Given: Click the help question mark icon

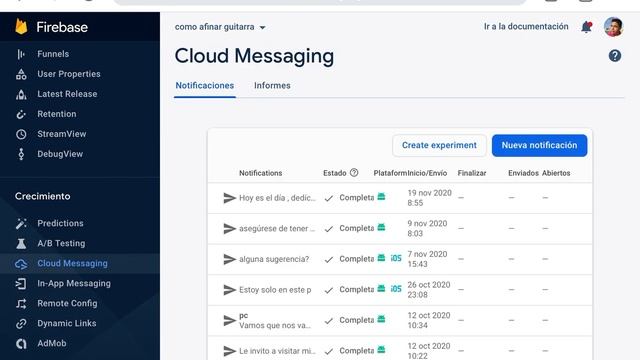Looking at the screenshot, I should [x=615, y=56].
